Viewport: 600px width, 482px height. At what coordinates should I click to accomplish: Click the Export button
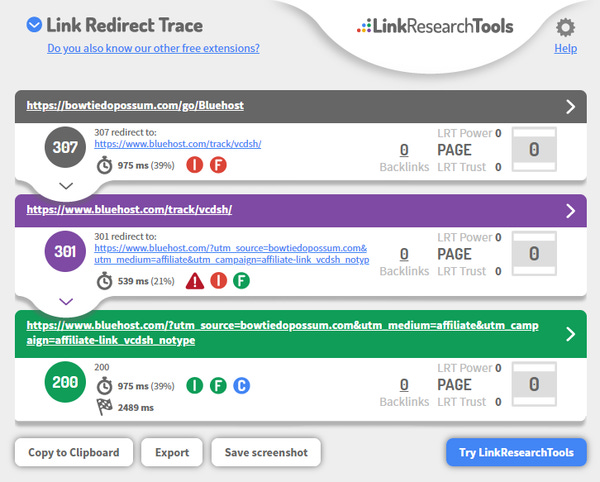coord(172,452)
